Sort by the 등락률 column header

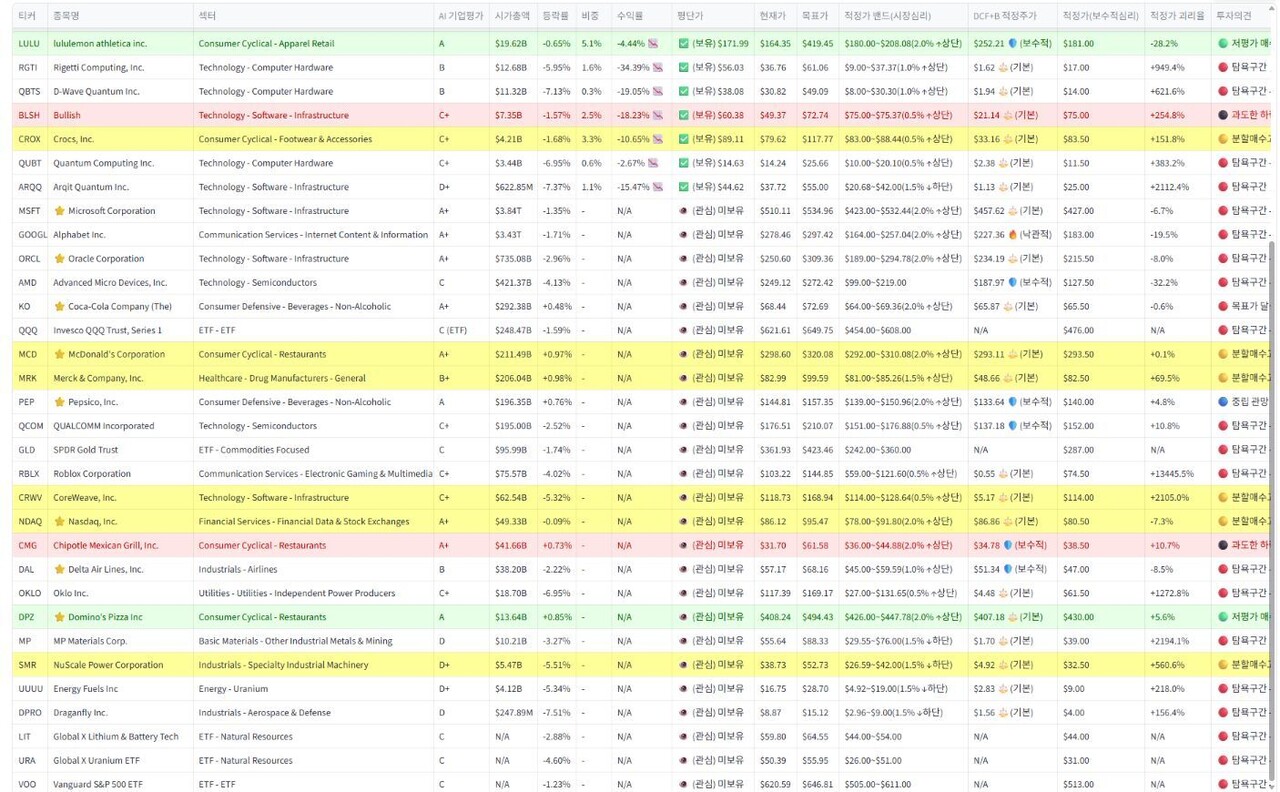pos(555,16)
